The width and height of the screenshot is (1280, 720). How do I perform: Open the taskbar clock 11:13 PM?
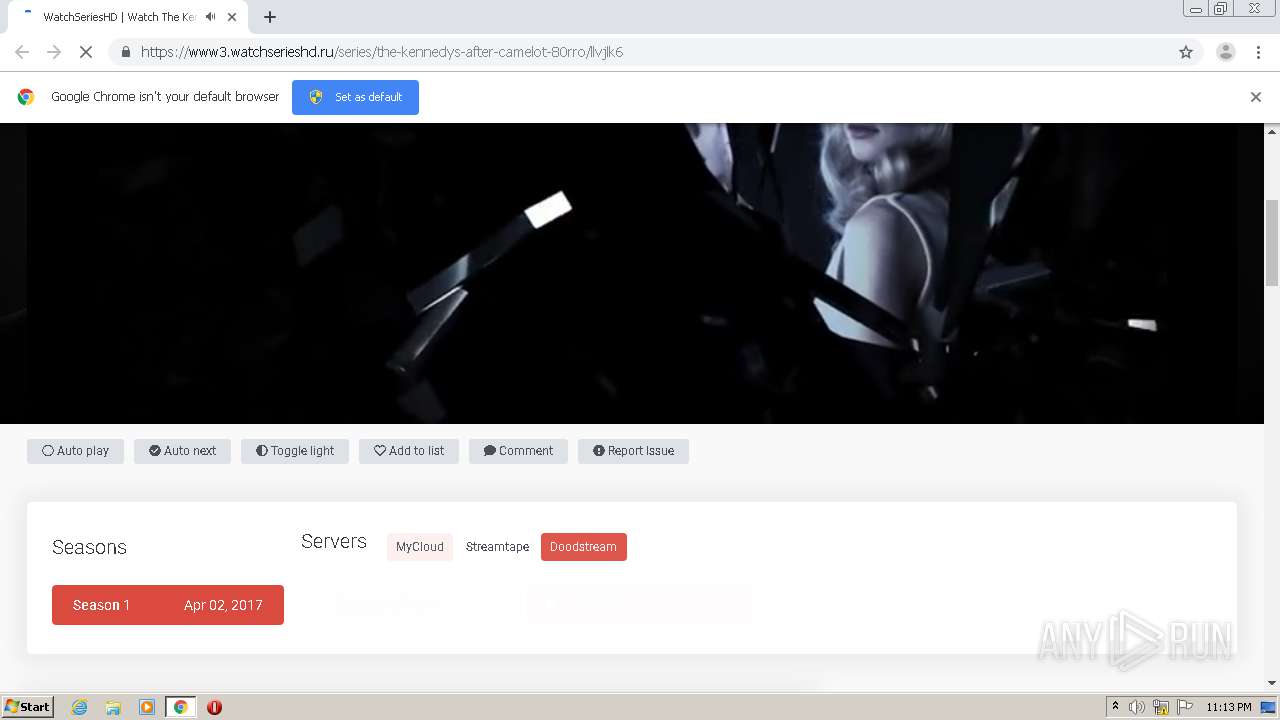coord(1229,707)
